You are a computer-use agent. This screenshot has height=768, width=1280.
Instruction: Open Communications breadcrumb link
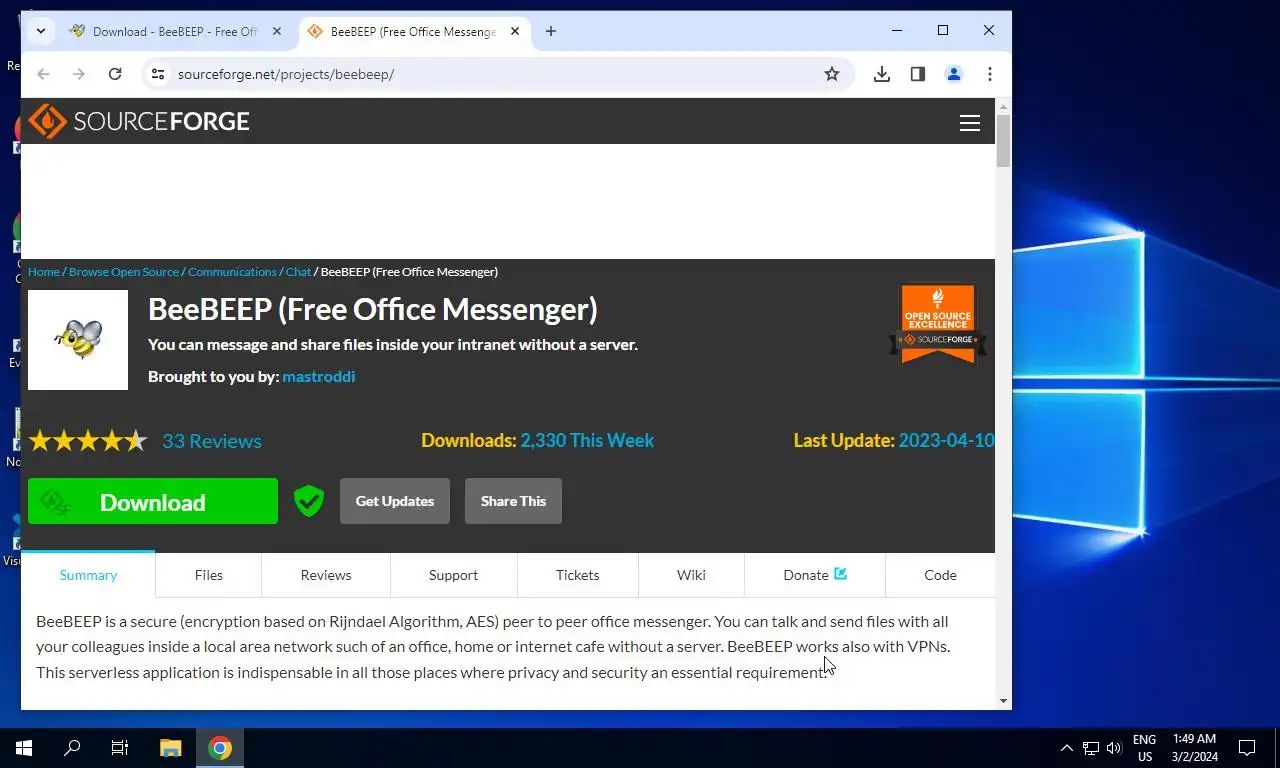(x=232, y=272)
